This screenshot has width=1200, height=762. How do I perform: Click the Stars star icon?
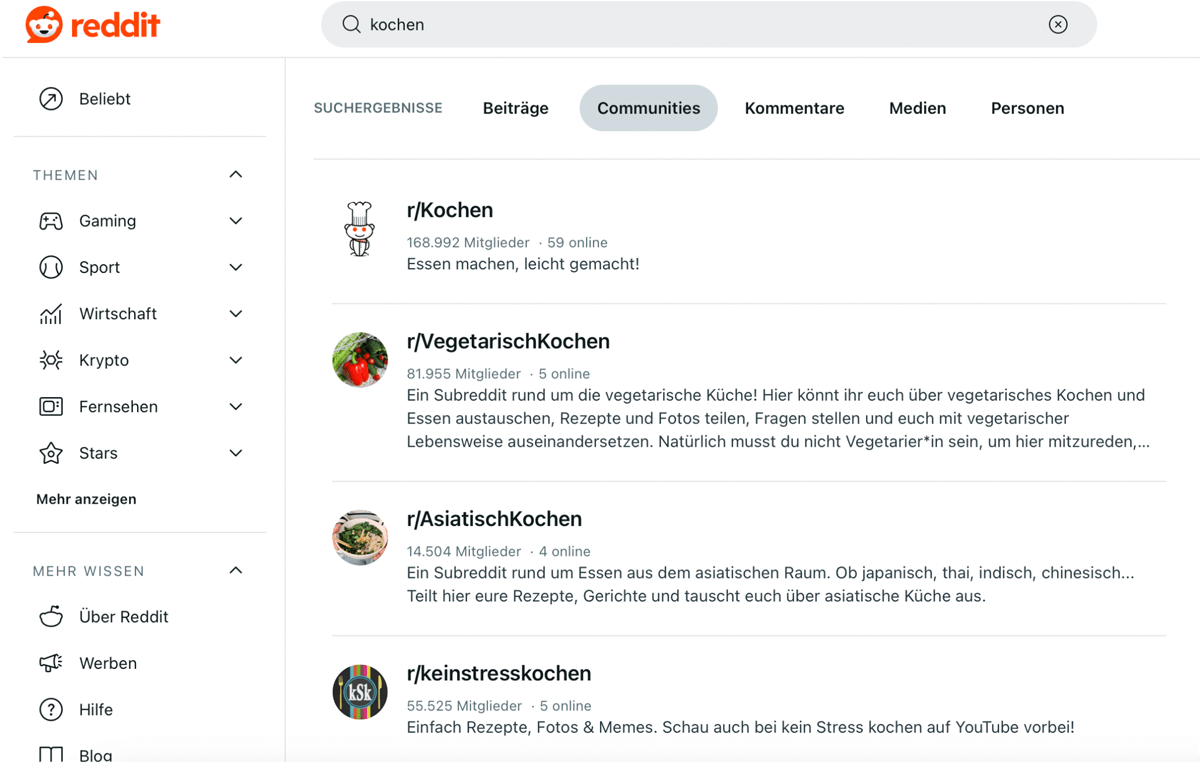(51, 453)
